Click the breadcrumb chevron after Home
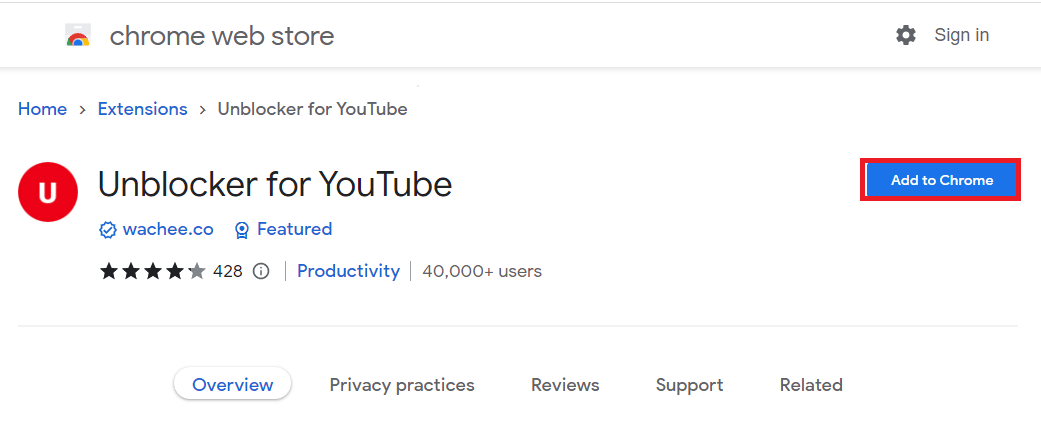Image resolution: width=1041 pixels, height=421 pixels. 82,110
